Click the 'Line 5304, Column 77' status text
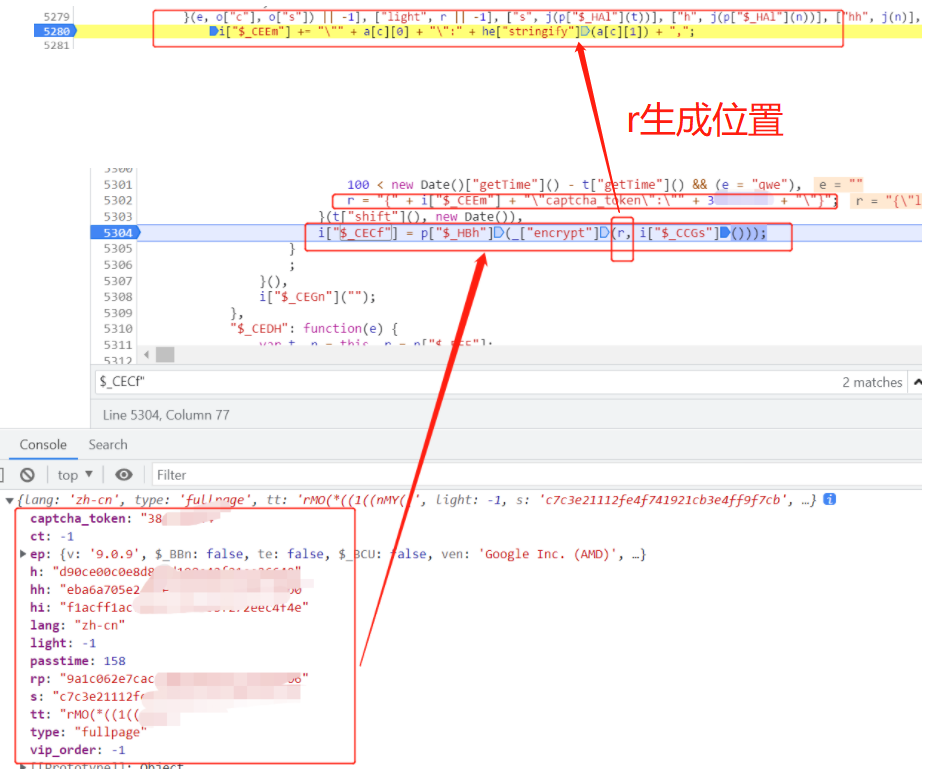Viewport: 932px width, 778px height. point(166,415)
